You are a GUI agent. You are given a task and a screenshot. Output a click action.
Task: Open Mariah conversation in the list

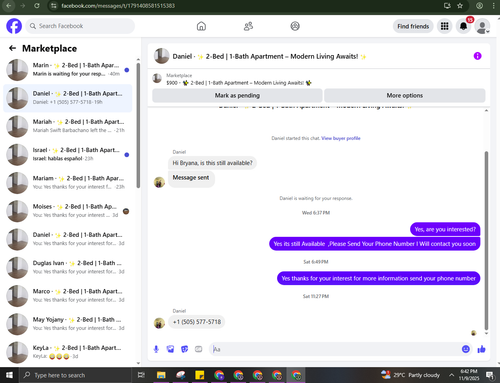click(x=68, y=126)
